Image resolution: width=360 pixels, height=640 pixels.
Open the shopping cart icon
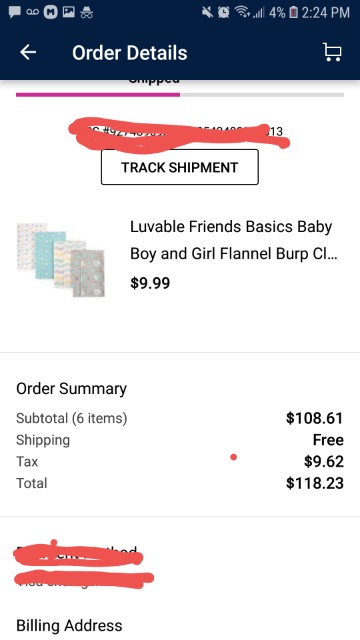click(332, 52)
